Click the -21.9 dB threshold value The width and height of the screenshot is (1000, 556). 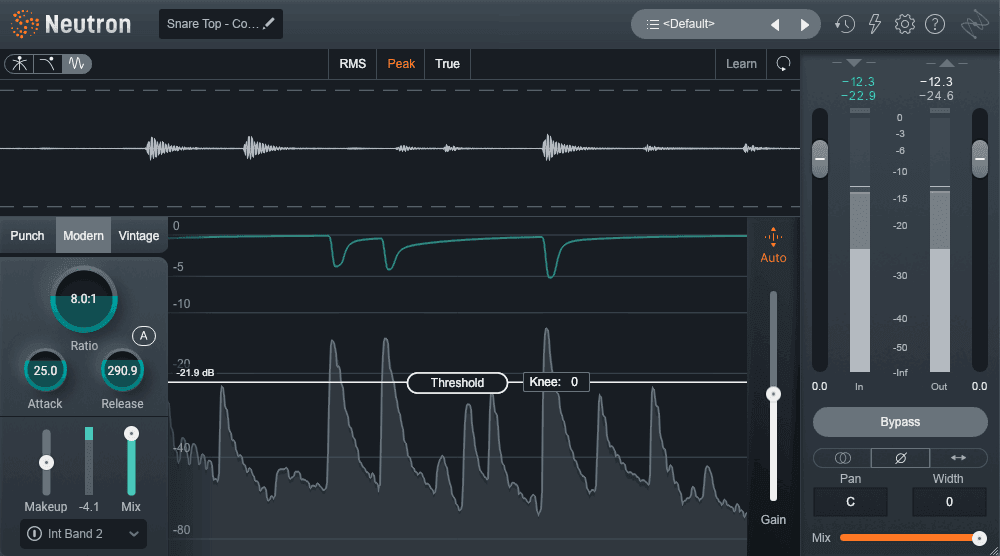(196, 372)
